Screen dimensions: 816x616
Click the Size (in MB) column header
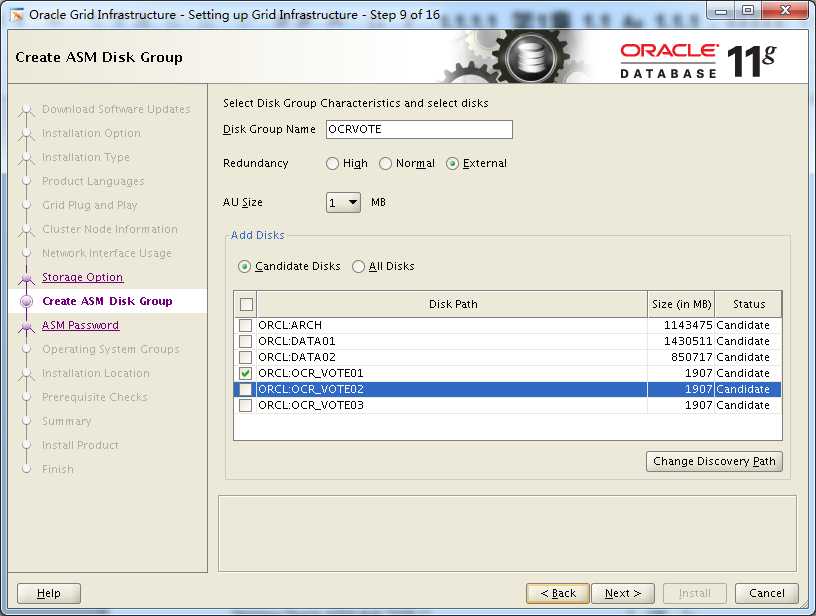[x=681, y=304]
